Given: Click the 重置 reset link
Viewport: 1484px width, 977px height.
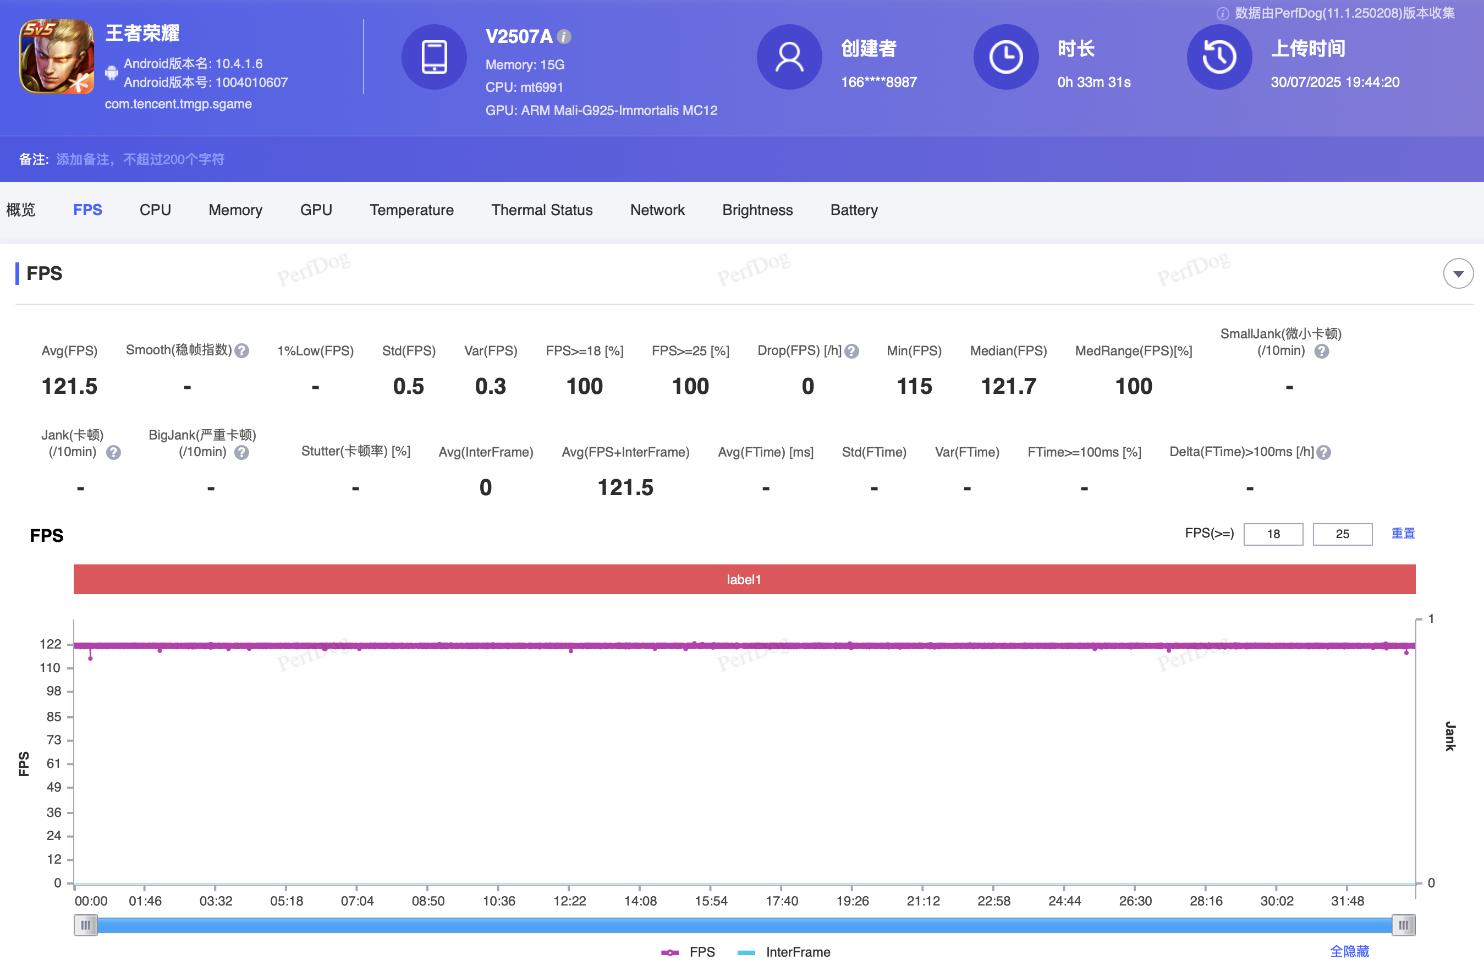Looking at the screenshot, I should point(1403,533).
